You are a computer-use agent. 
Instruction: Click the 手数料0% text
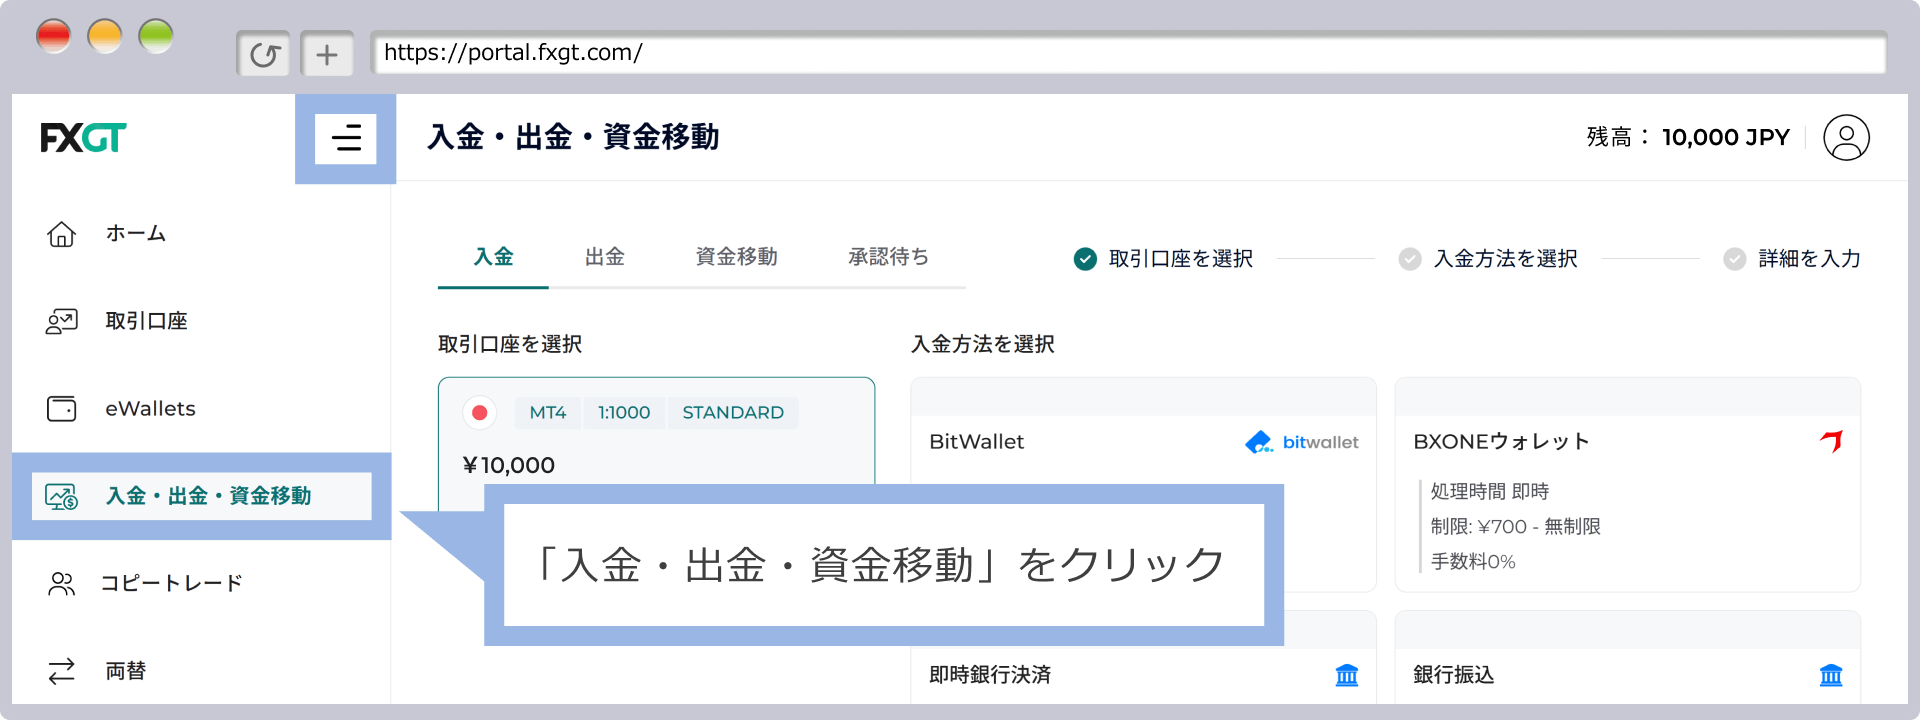1473,562
